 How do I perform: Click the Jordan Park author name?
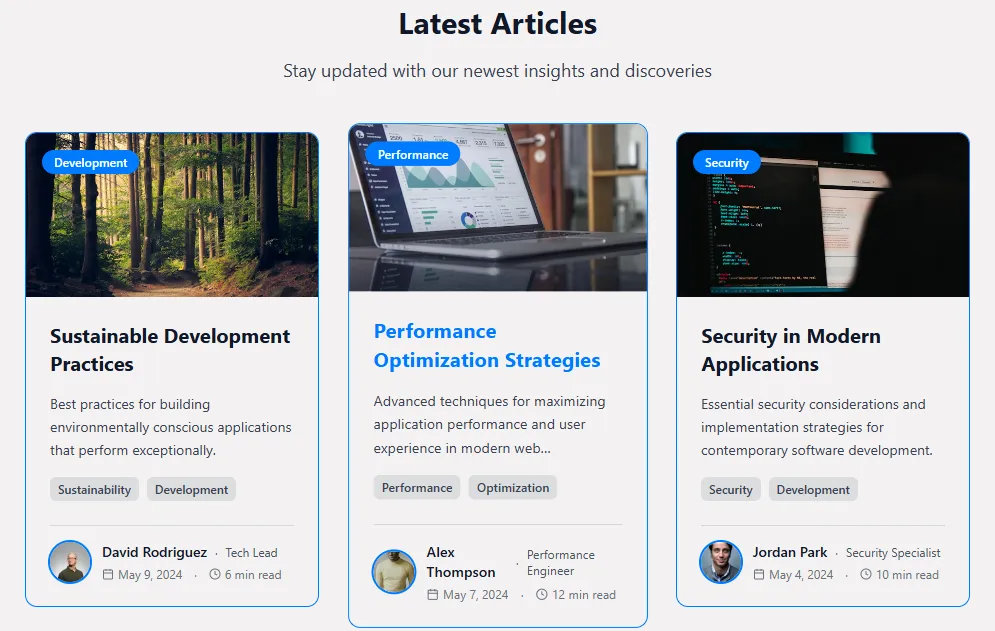790,552
